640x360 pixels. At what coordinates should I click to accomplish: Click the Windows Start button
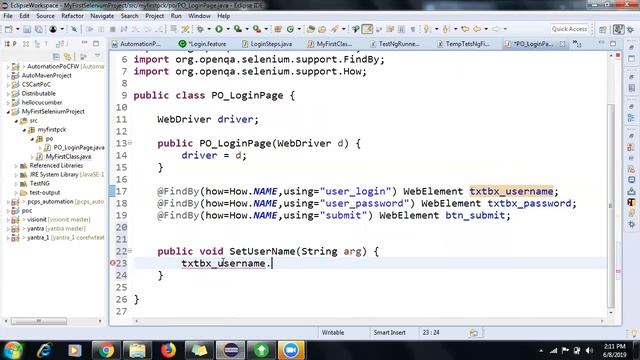click(x=13, y=350)
